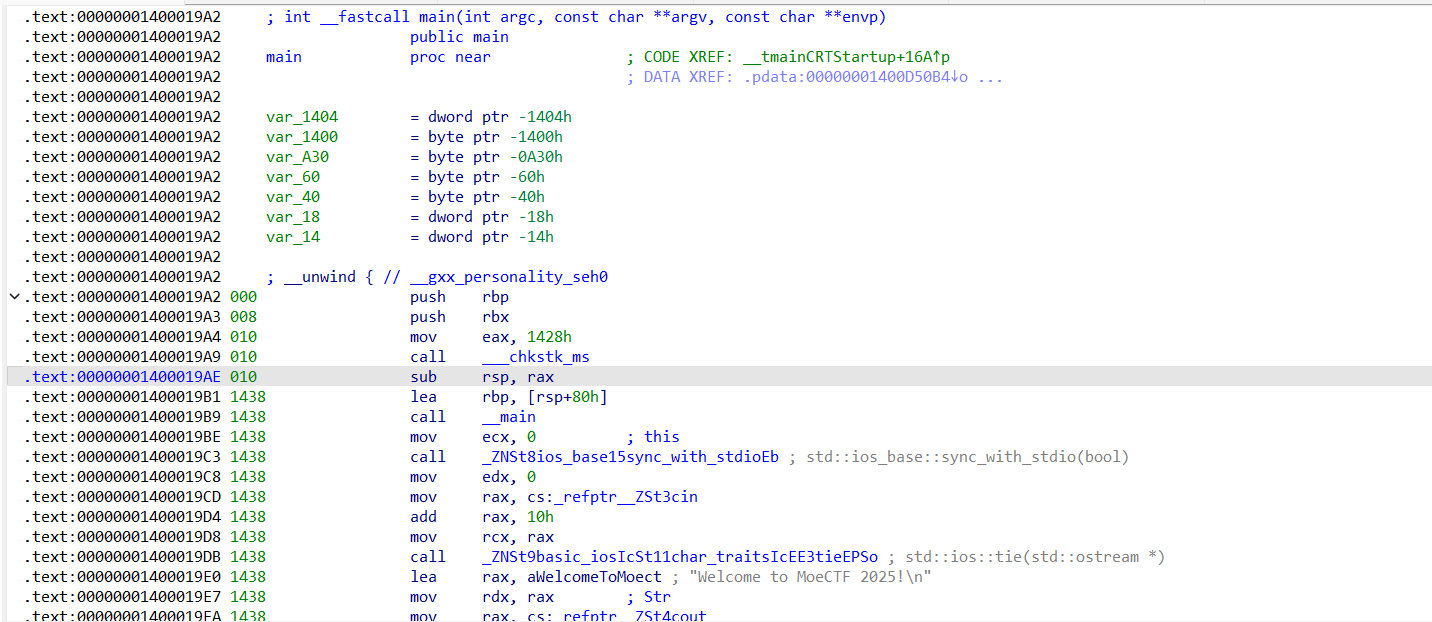Select the var_40 variable name
This screenshot has height=622, width=1432.
293,197
